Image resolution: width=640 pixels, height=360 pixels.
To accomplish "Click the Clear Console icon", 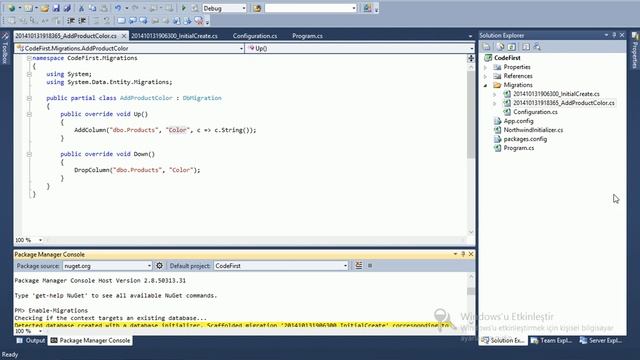I will (358, 266).
